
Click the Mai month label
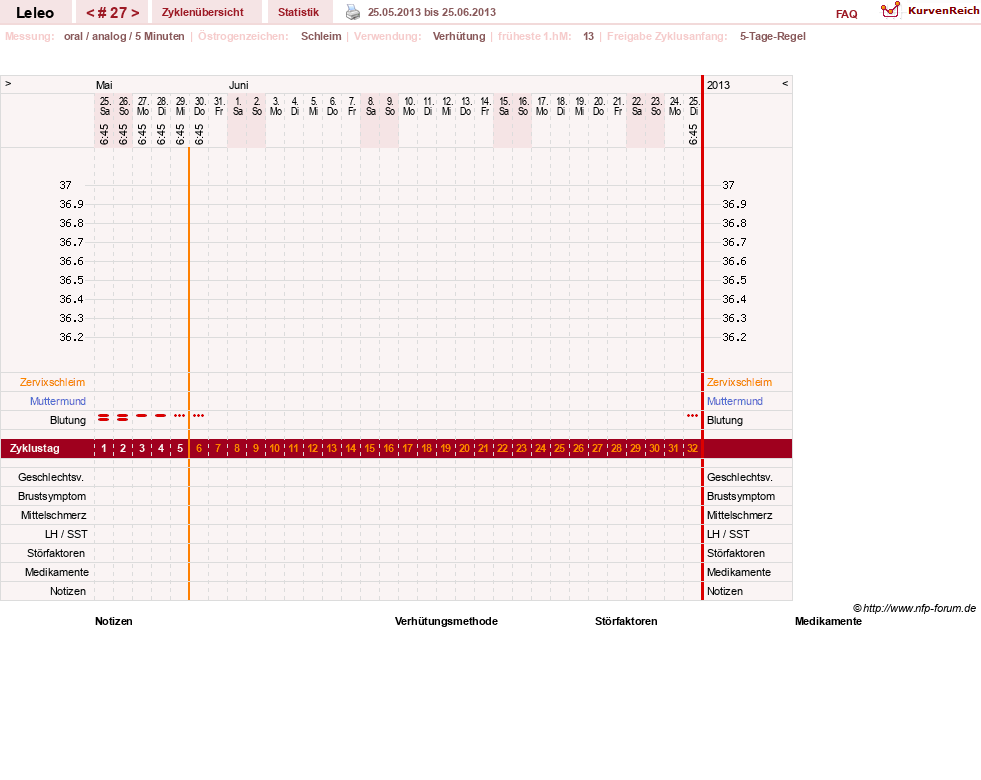[104, 85]
